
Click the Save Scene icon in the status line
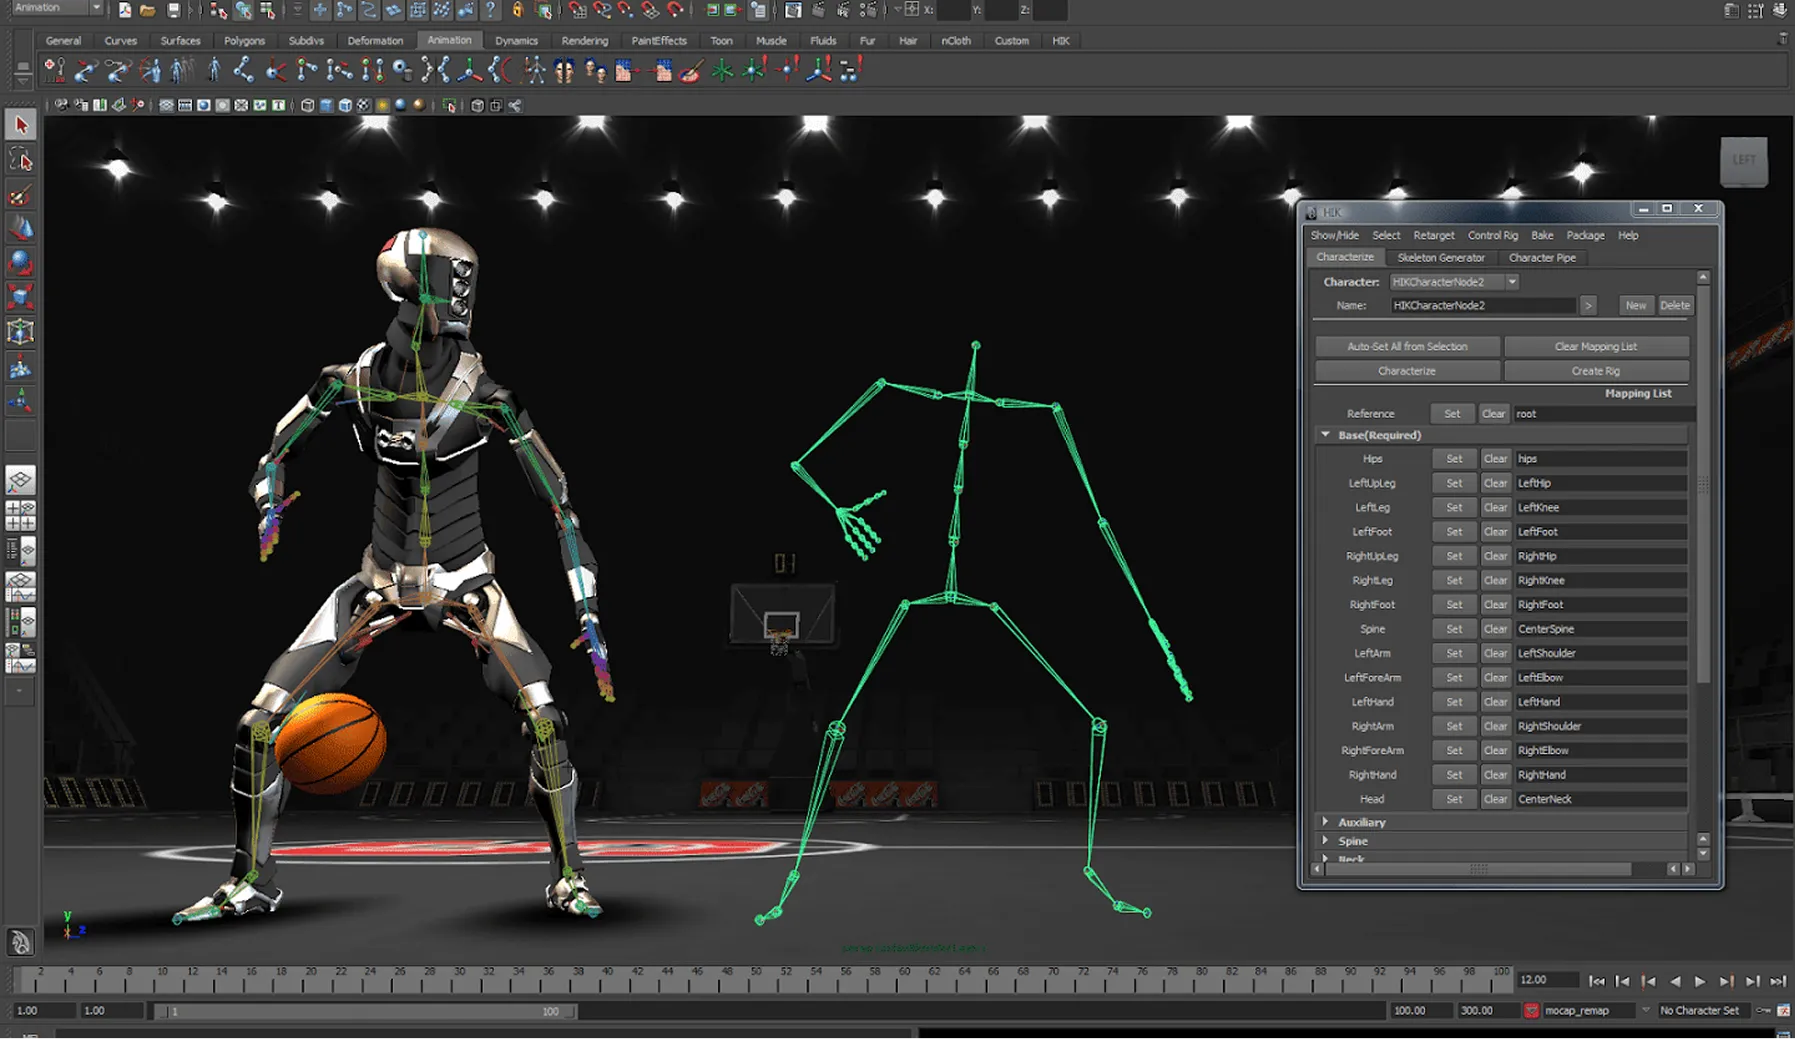point(173,11)
